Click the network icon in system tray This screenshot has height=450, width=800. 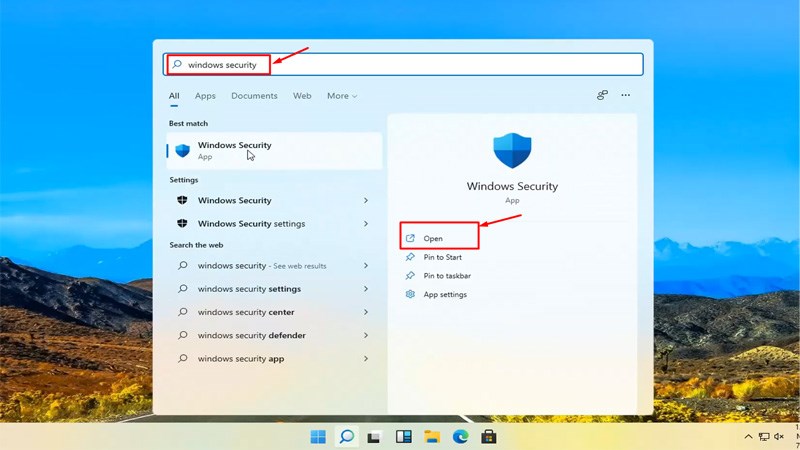pyautogui.click(x=764, y=437)
